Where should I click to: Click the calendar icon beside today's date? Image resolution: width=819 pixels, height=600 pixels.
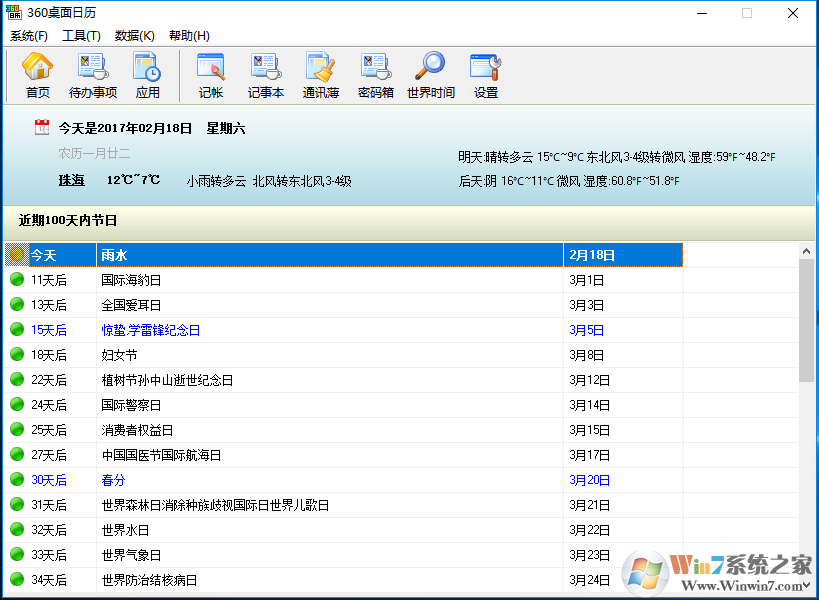42,127
